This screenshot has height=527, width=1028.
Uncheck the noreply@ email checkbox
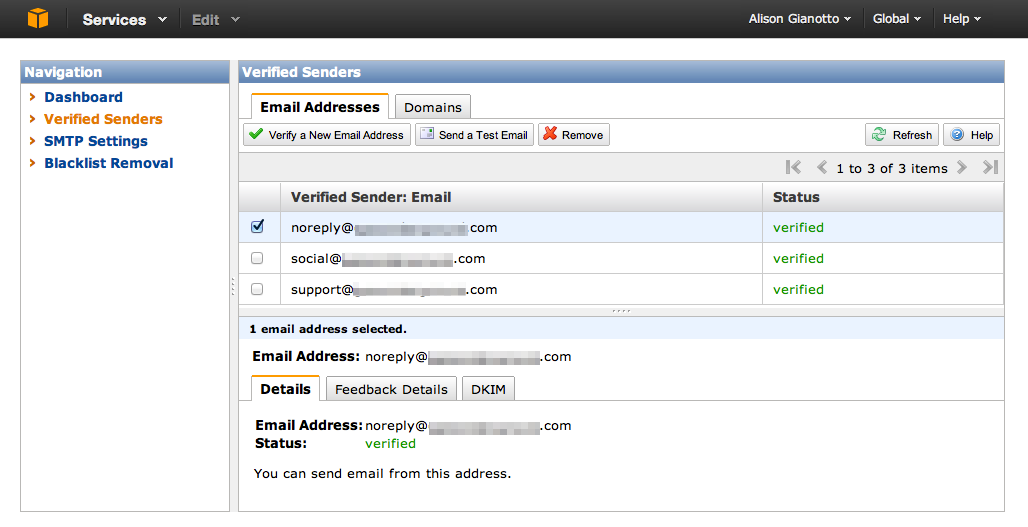click(x=257, y=227)
